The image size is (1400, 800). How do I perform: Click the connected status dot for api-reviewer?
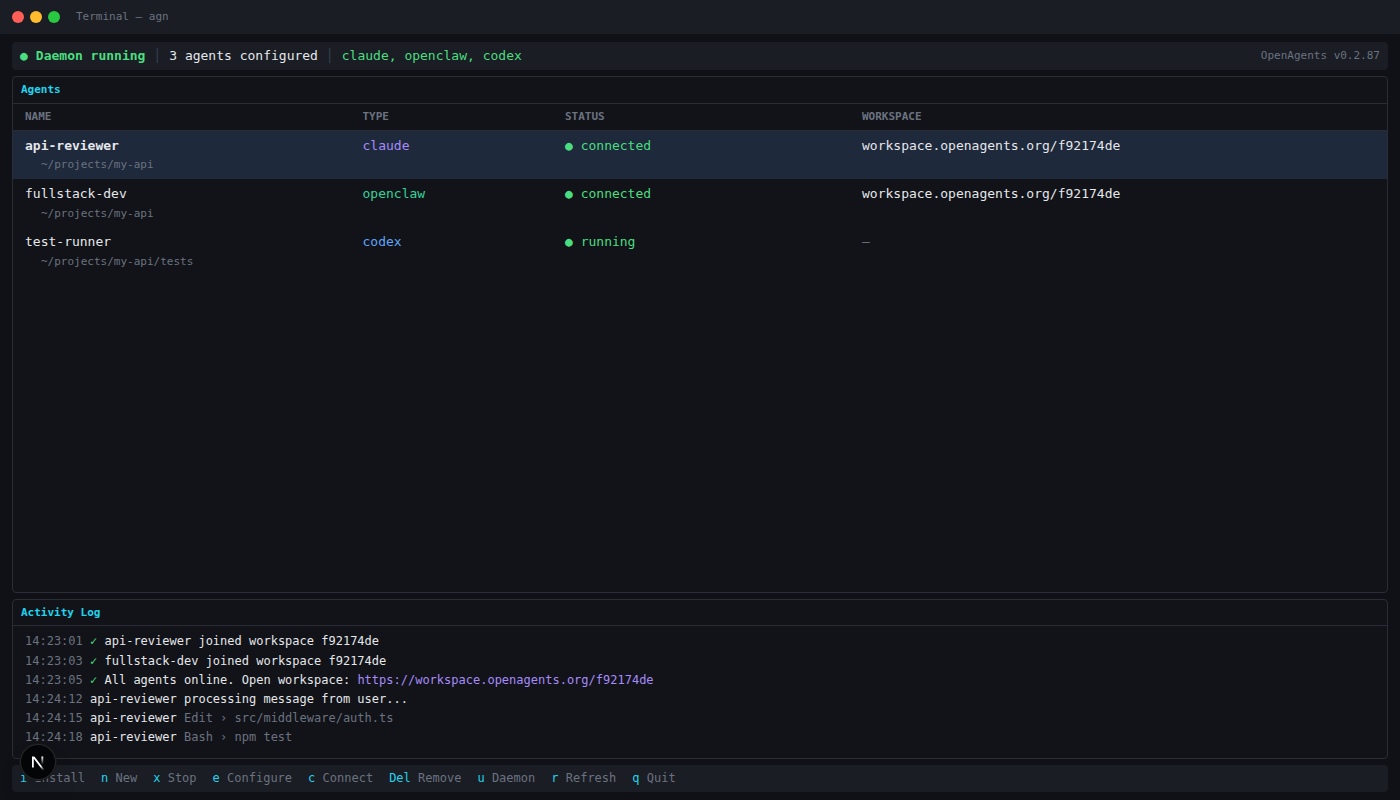point(569,146)
